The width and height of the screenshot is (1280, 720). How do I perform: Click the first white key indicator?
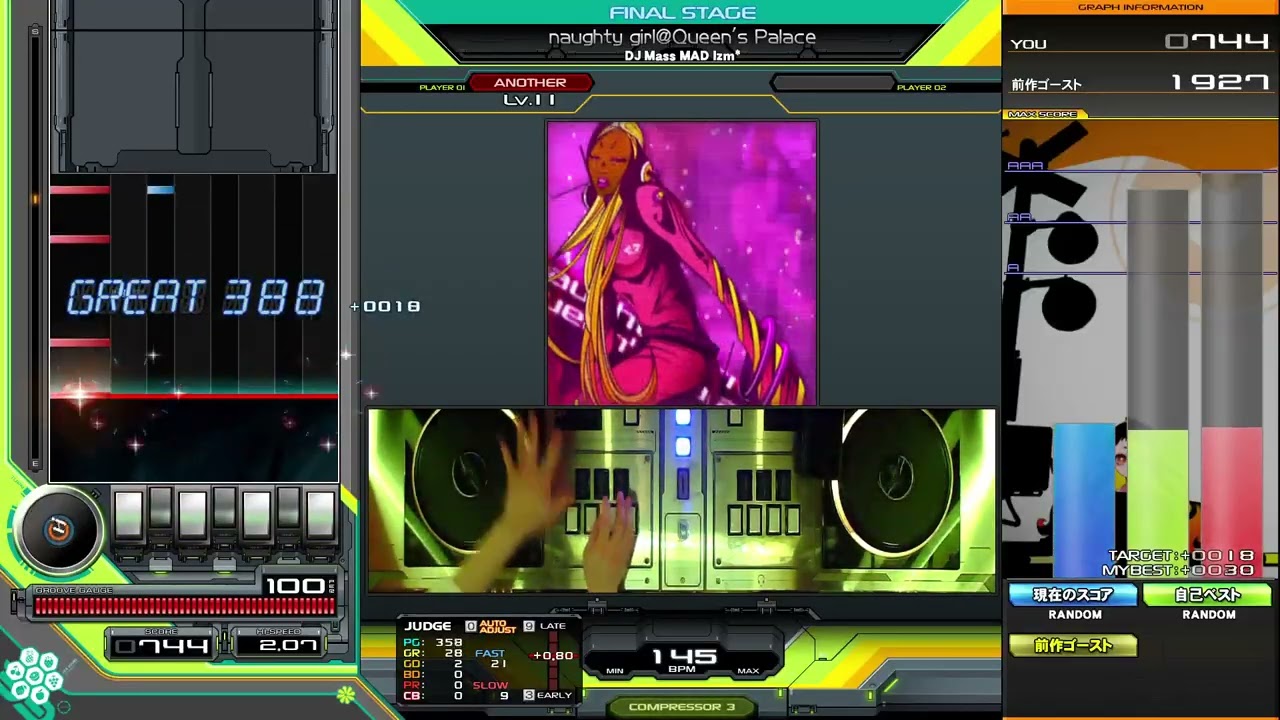(x=128, y=516)
